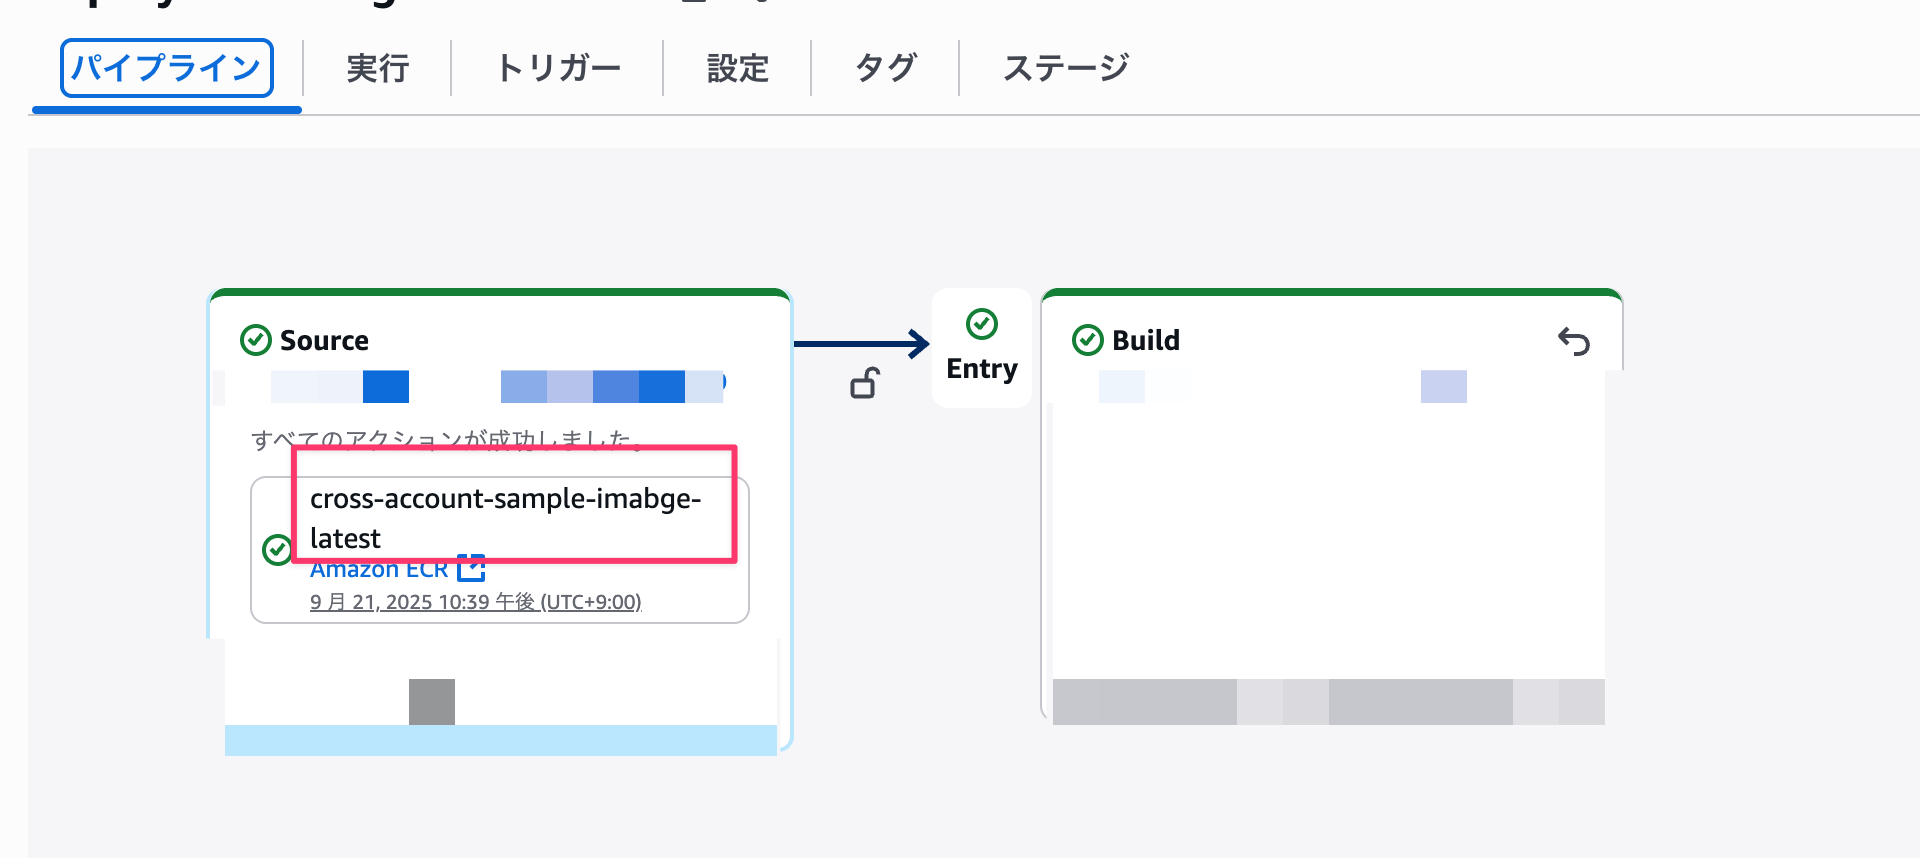
Task: Click the Build stage title
Action: point(1146,340)
